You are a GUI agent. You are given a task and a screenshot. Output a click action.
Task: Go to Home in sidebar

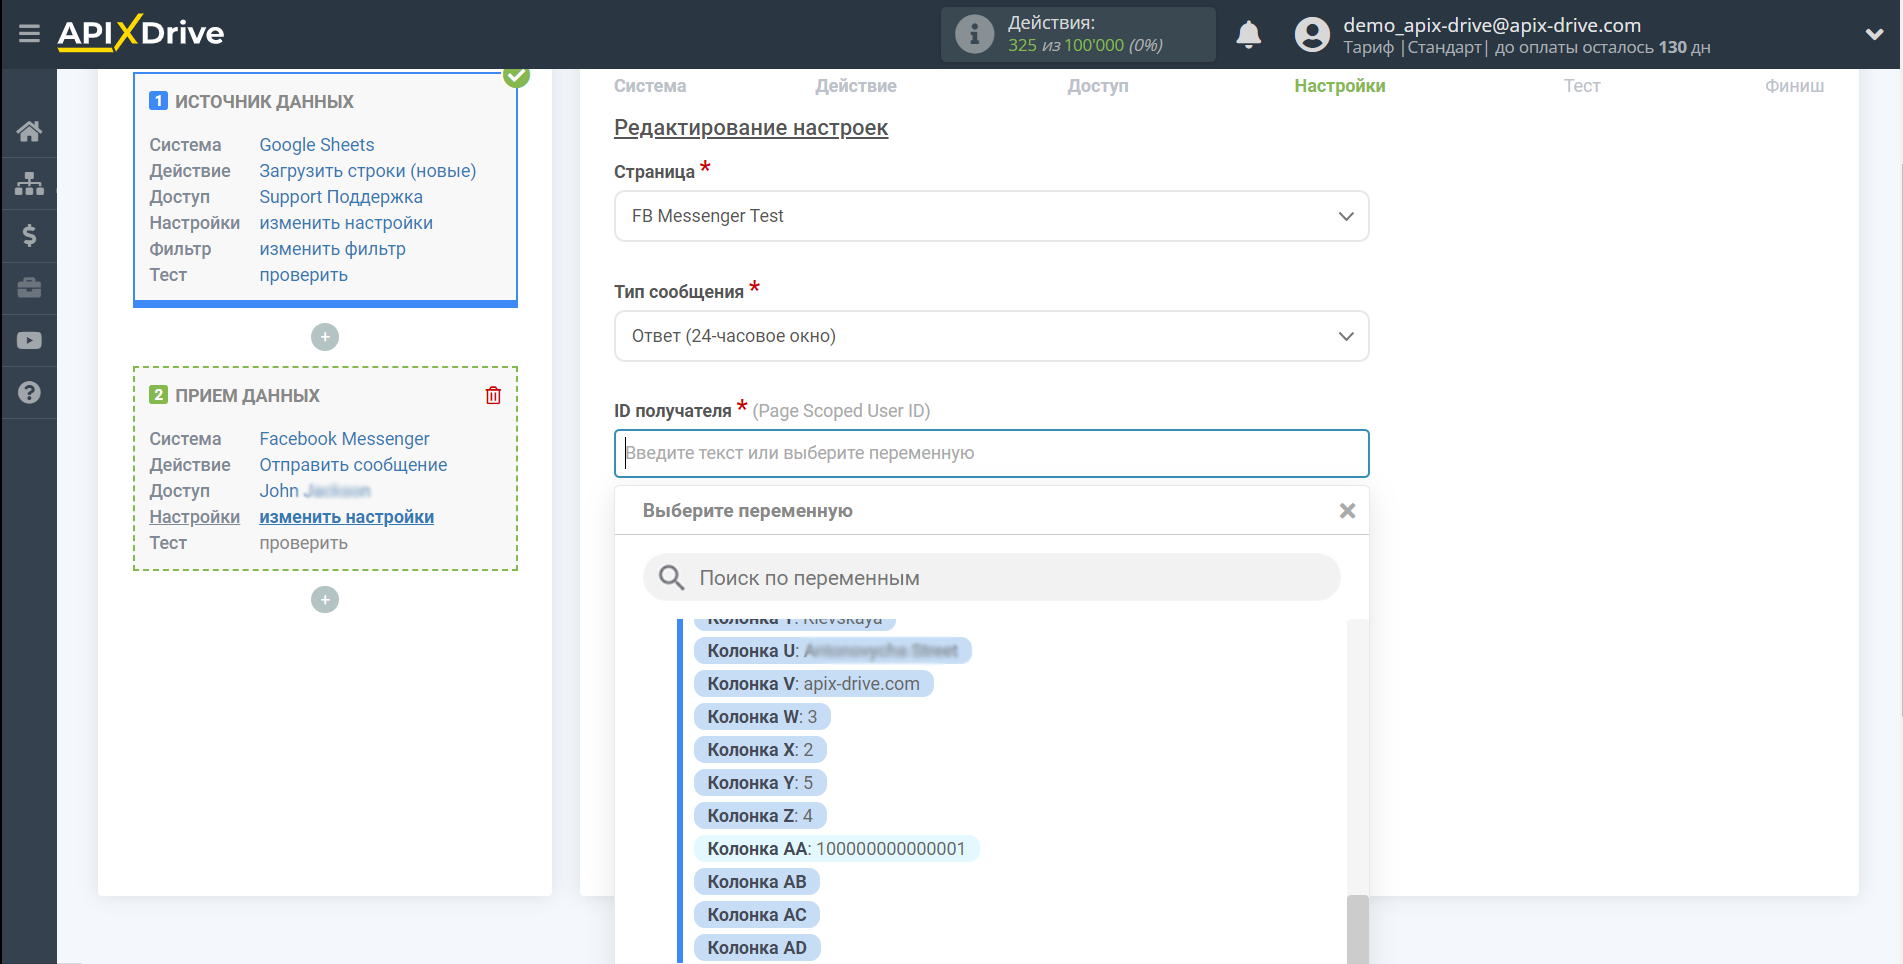coord(29,131)
